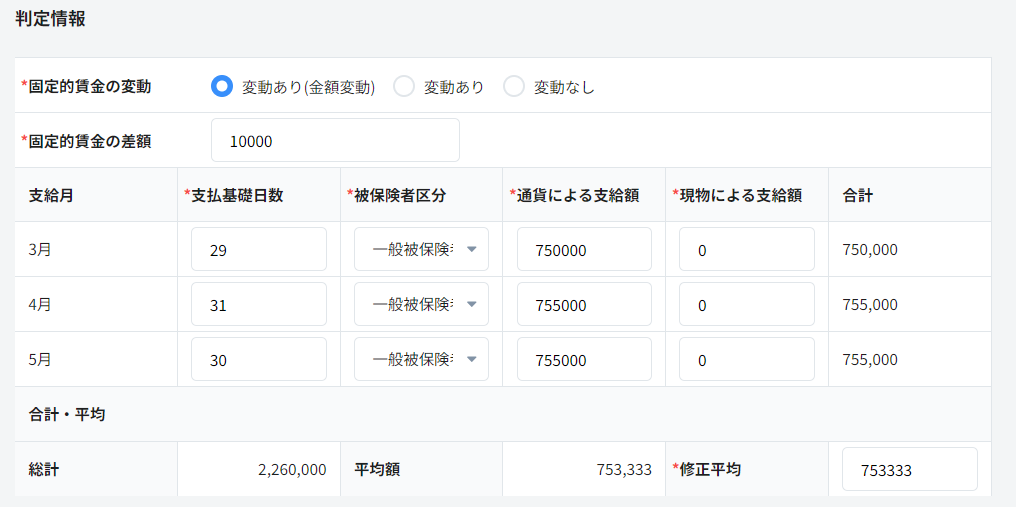The image size is (1016, 507).
Task: Edit 支払基礎日数 field for 5月
Action: pyautogui.click(x=258, y=360)
